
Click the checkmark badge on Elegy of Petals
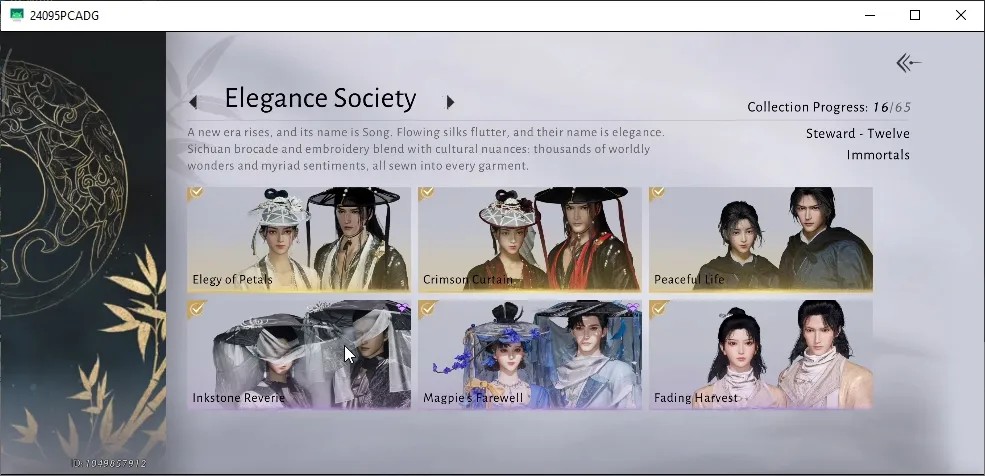[x=195, y=193]
